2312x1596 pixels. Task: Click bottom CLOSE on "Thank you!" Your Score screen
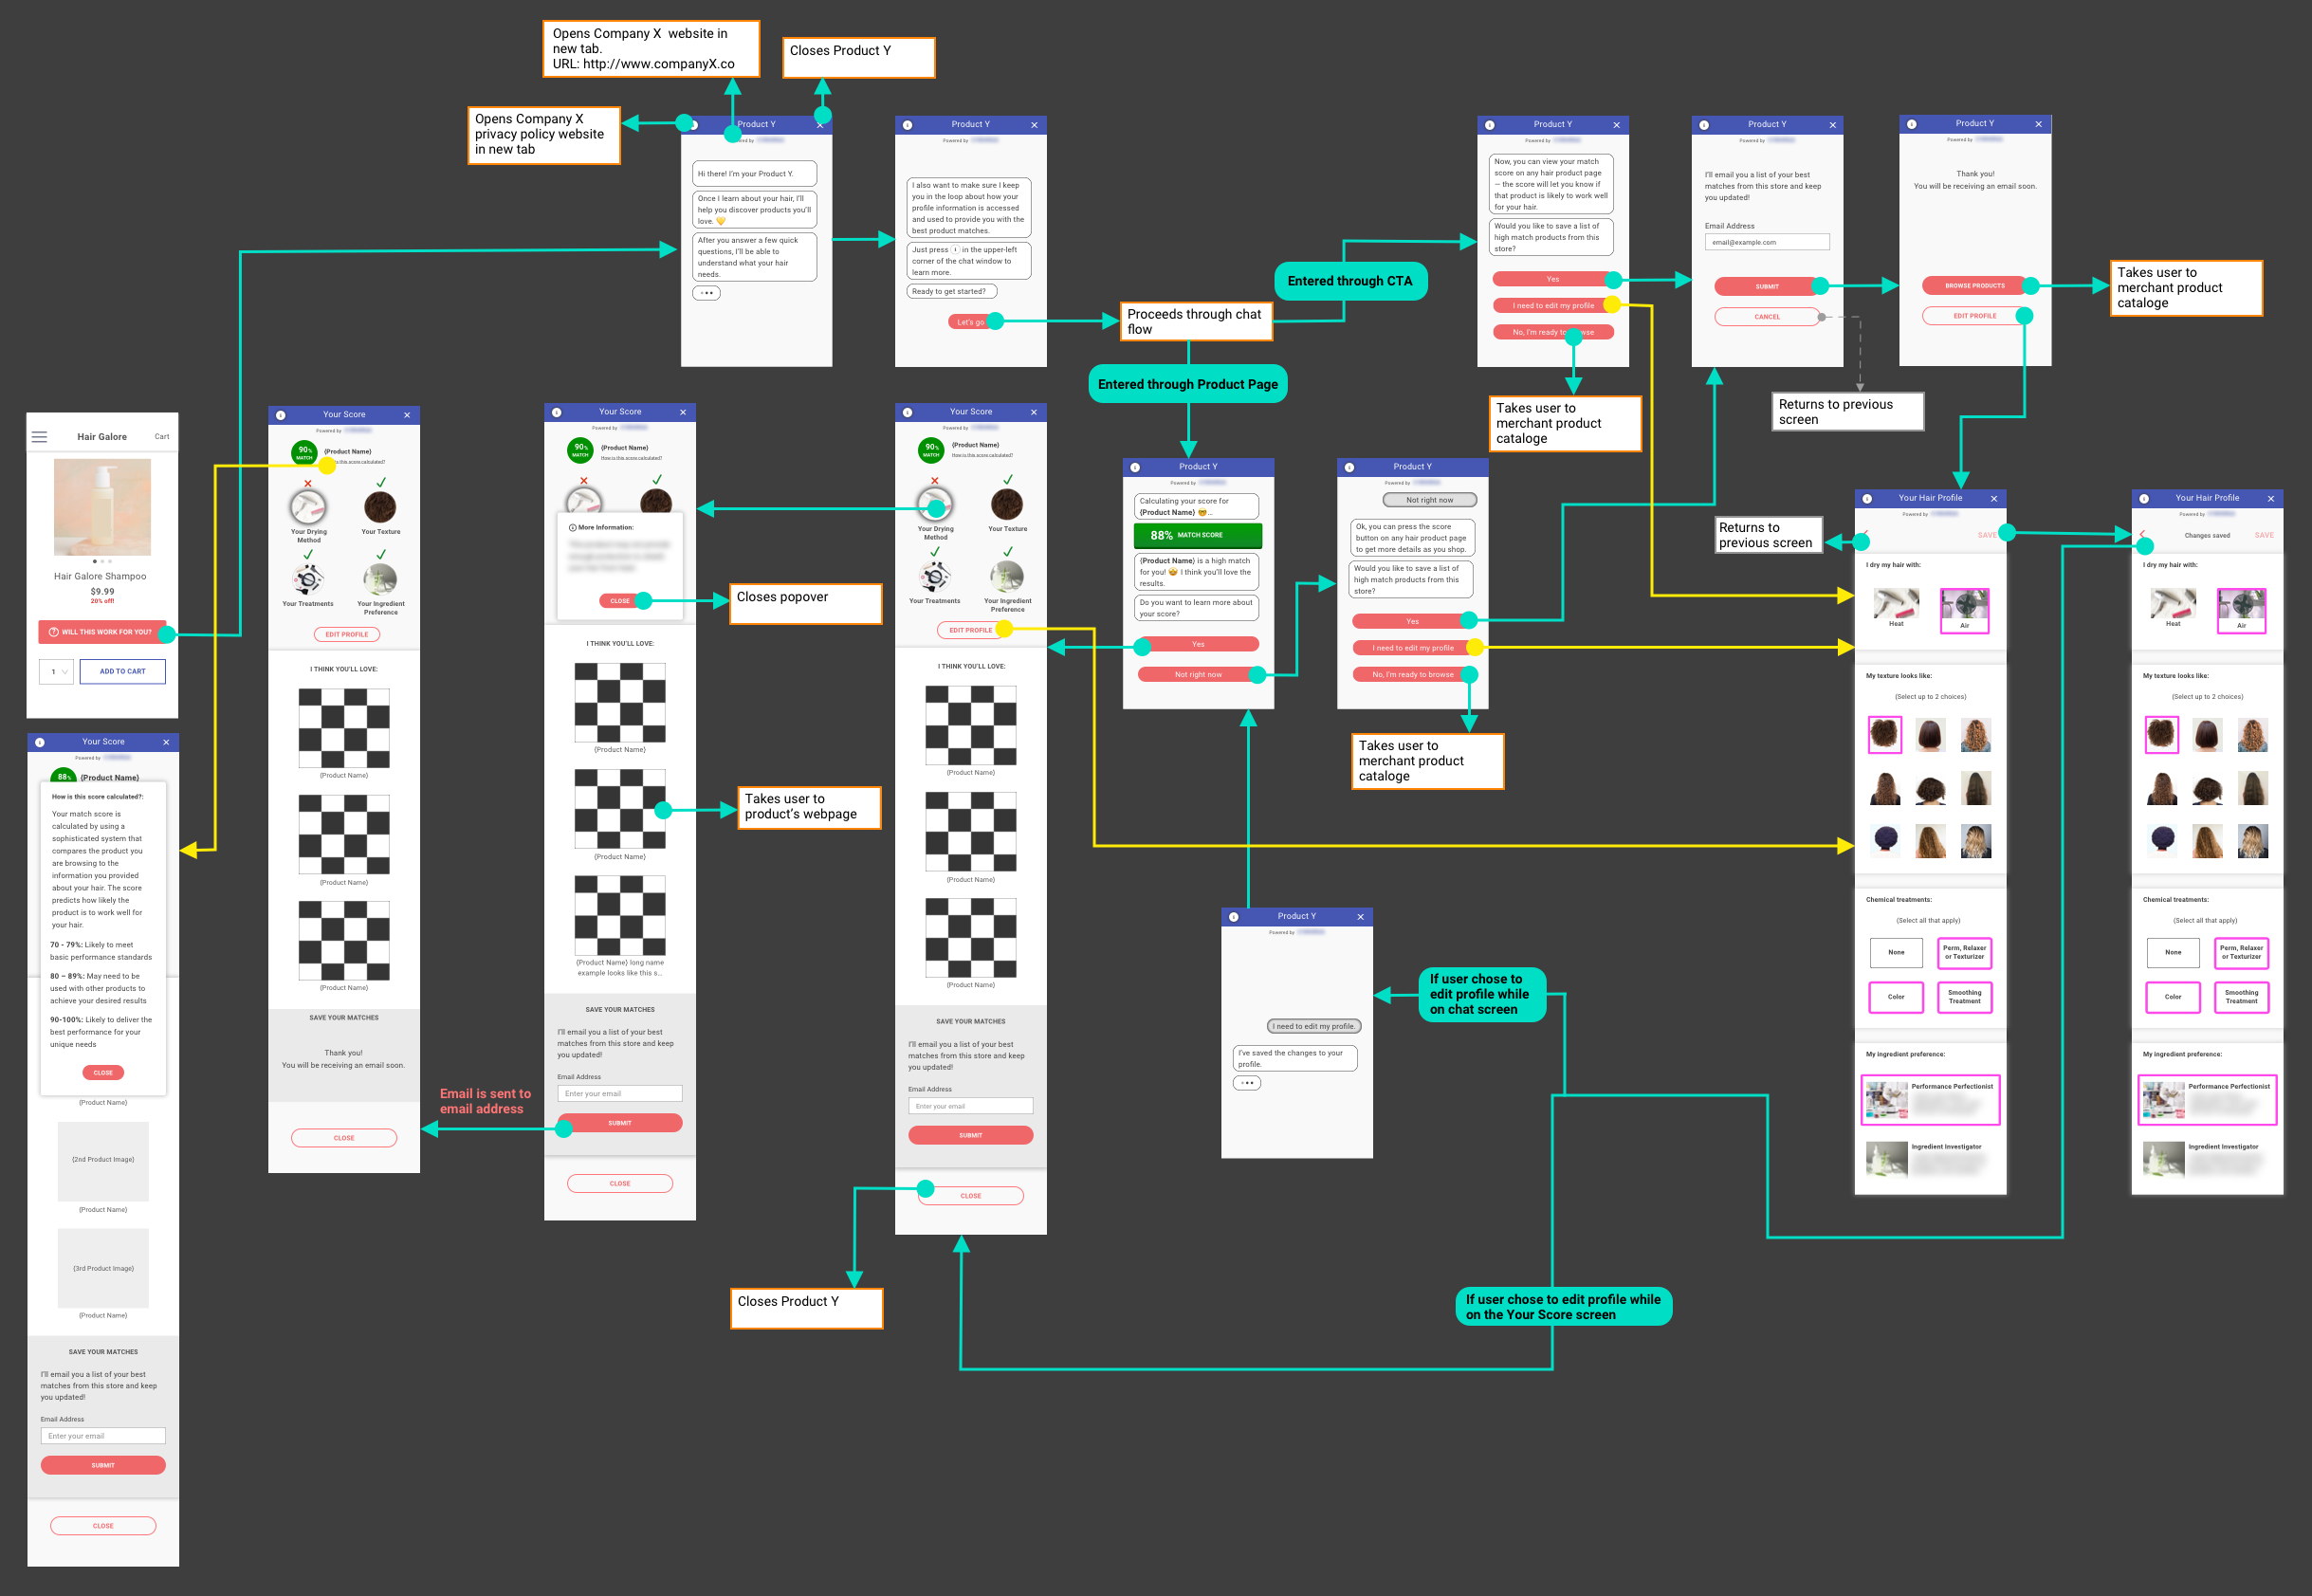[x=344, y=1138]
